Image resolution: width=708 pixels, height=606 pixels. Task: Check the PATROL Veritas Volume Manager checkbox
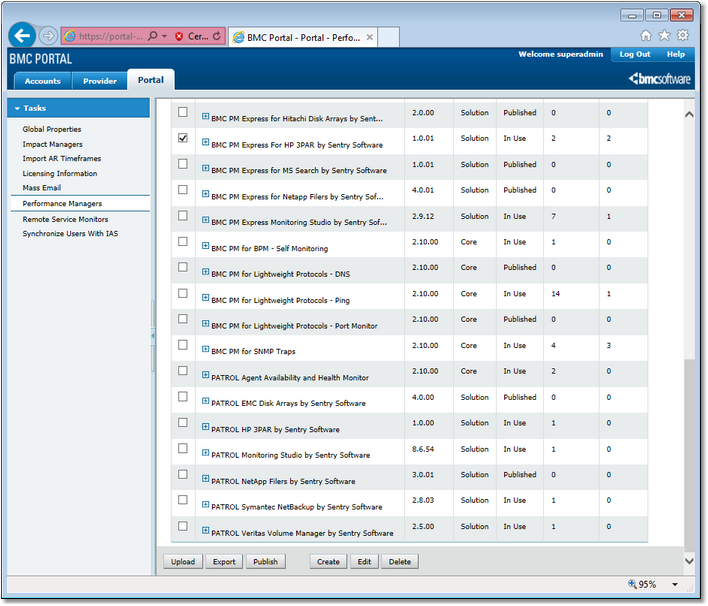183,526
